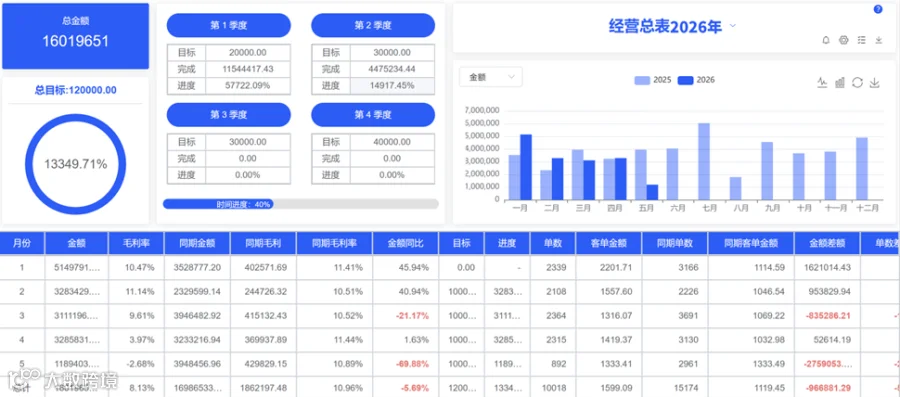Open the blue help question-mark icon

pos(878,9)
